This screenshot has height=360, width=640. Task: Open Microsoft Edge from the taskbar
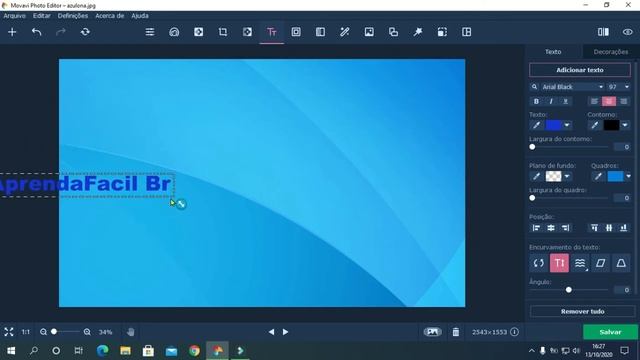tap(102, 351)
